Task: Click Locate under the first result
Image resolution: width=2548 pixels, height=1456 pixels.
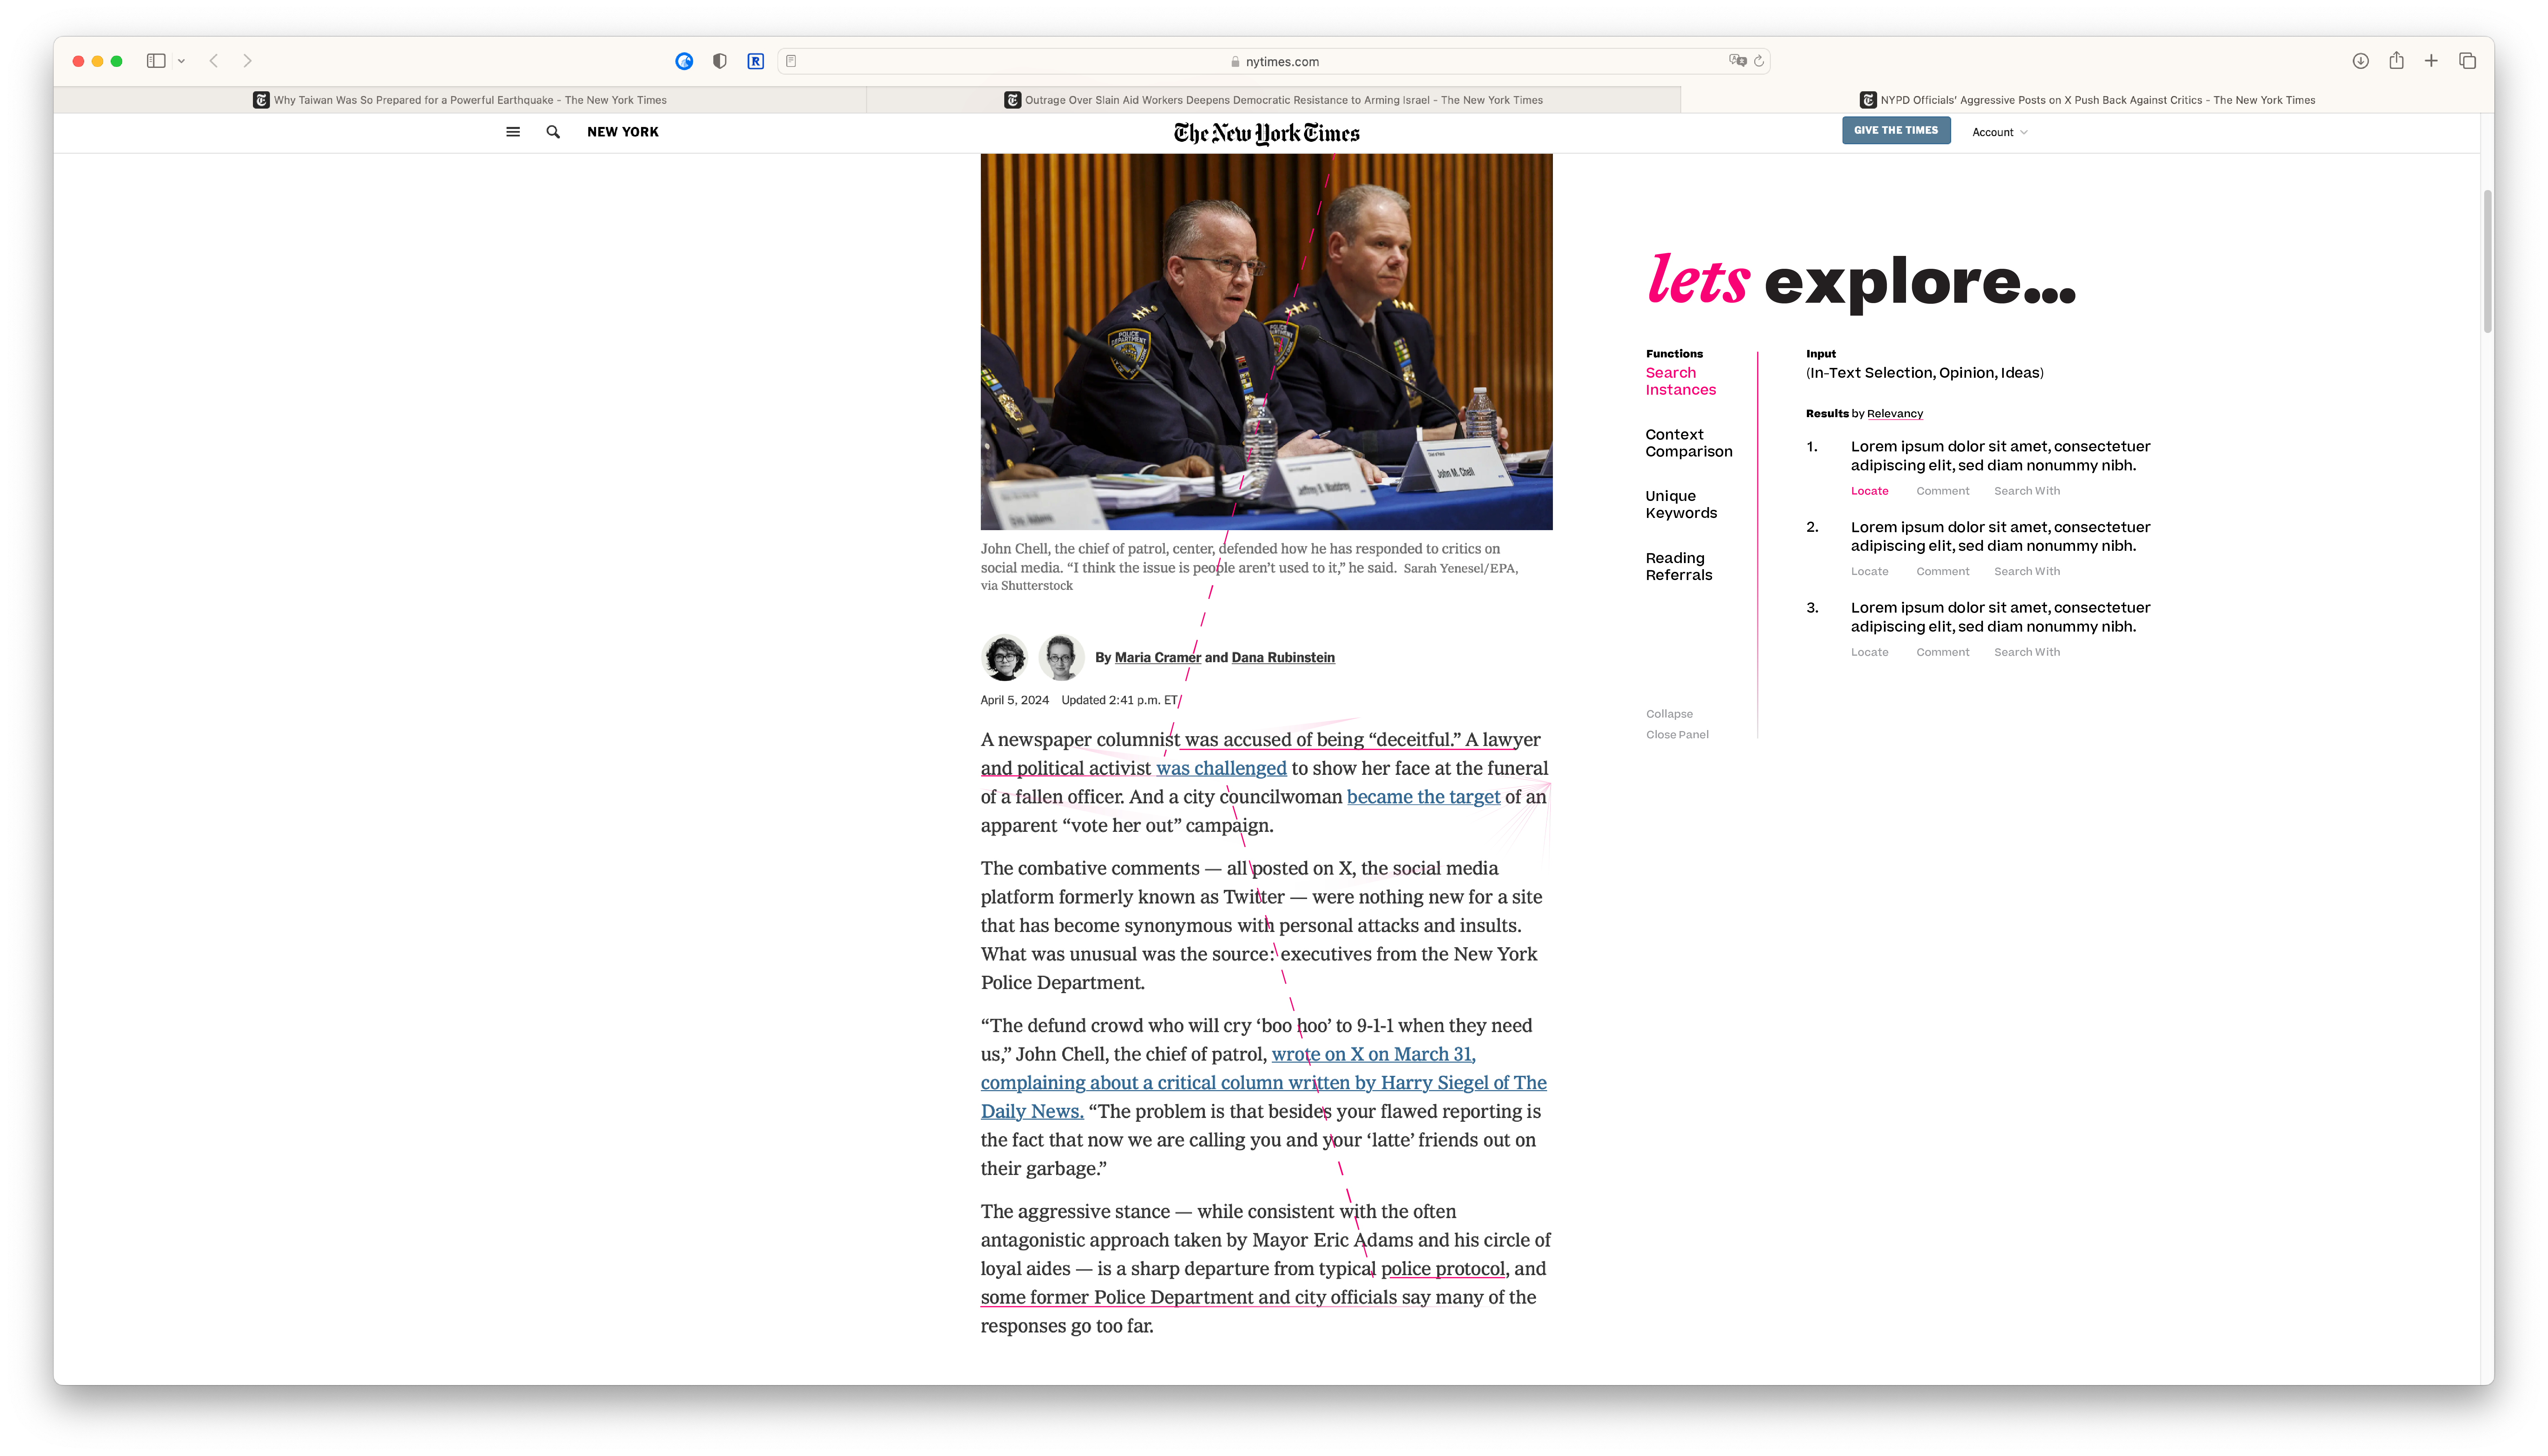Action: pyautogui.click(x=1869, y=491)
